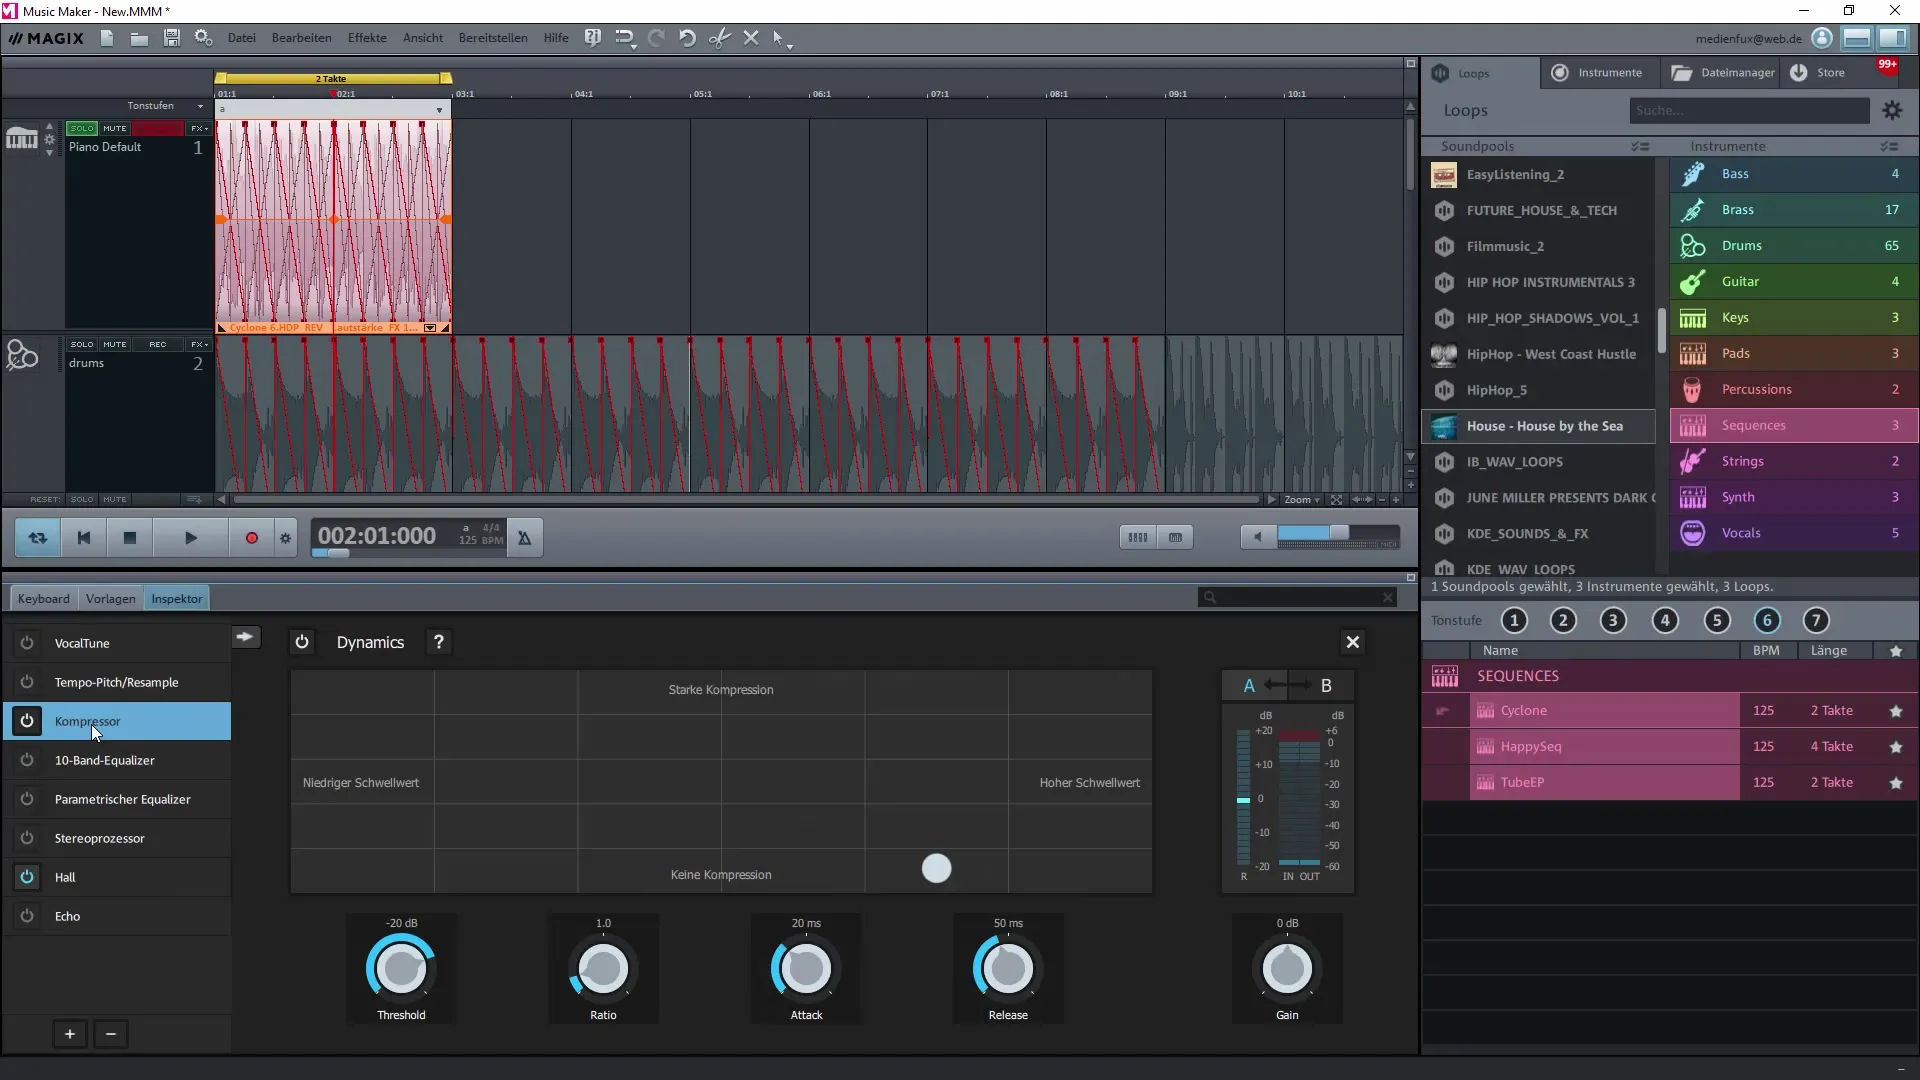The height and width of the screenshot is (1080, 1920).
Task: Open the Zoom dropdown in arranger
Action: (1301, 499)
